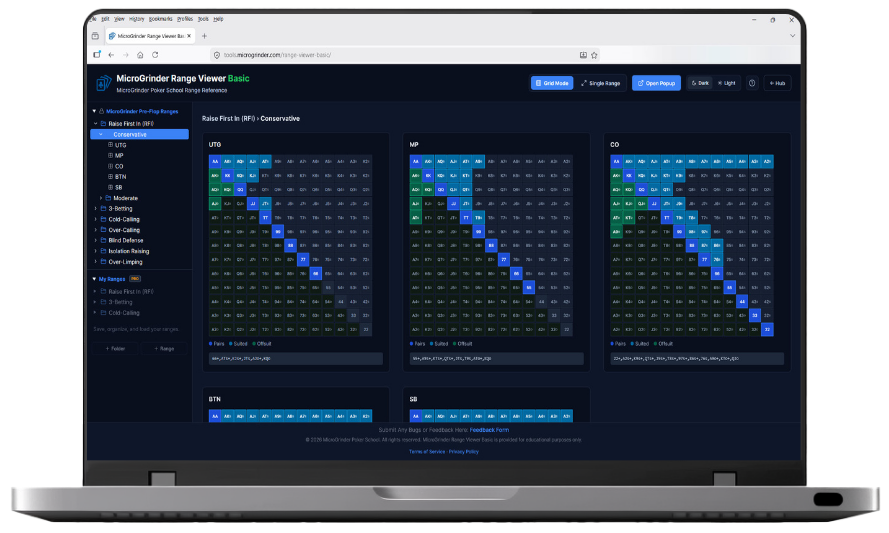
Task: Click the Open Popup button
Action: [x=657, y=83]
